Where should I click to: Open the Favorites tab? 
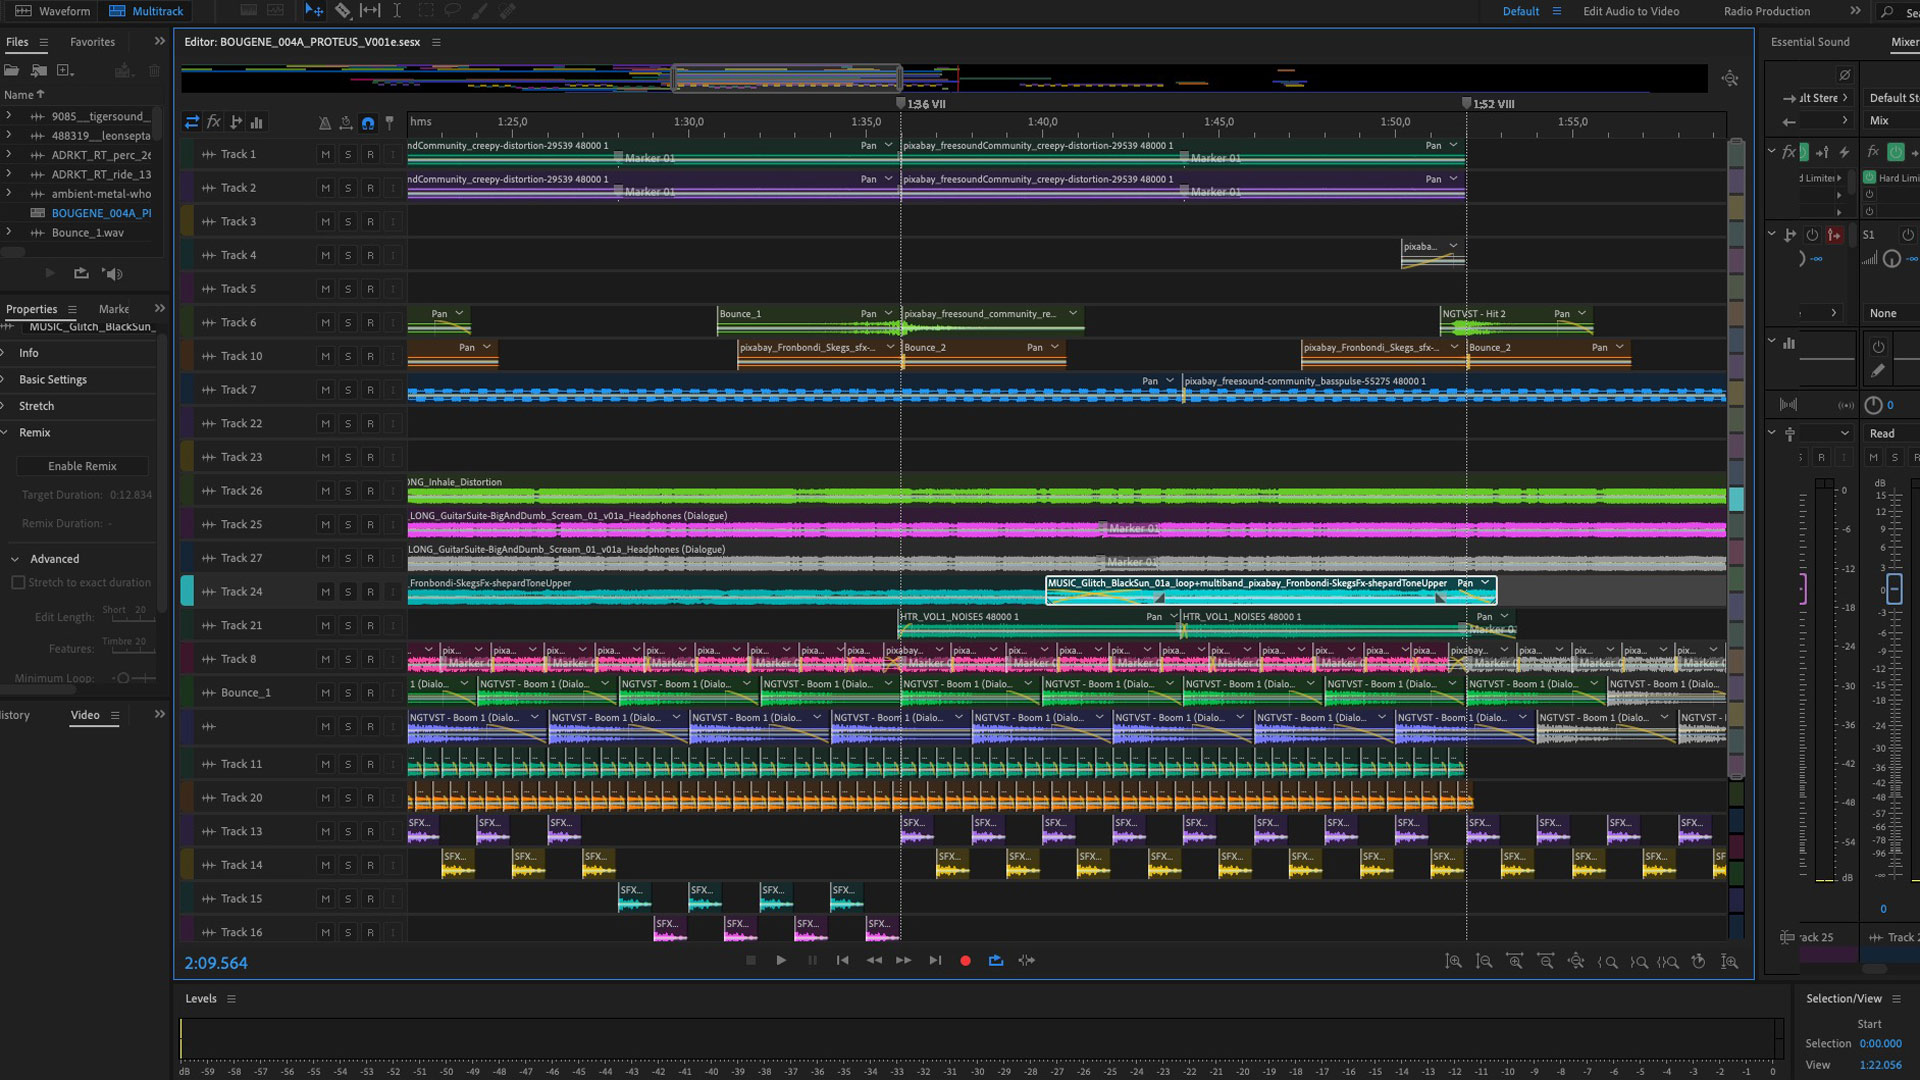point(92,42)
